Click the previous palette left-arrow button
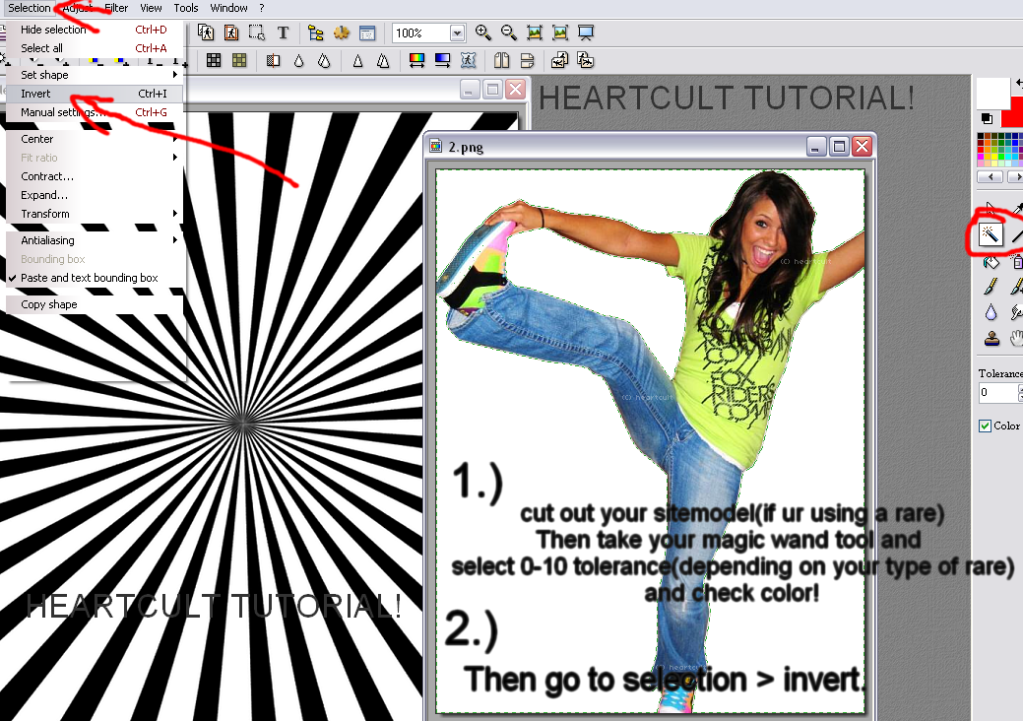This screenshot has width=1023, height=721. pos(992,177)
